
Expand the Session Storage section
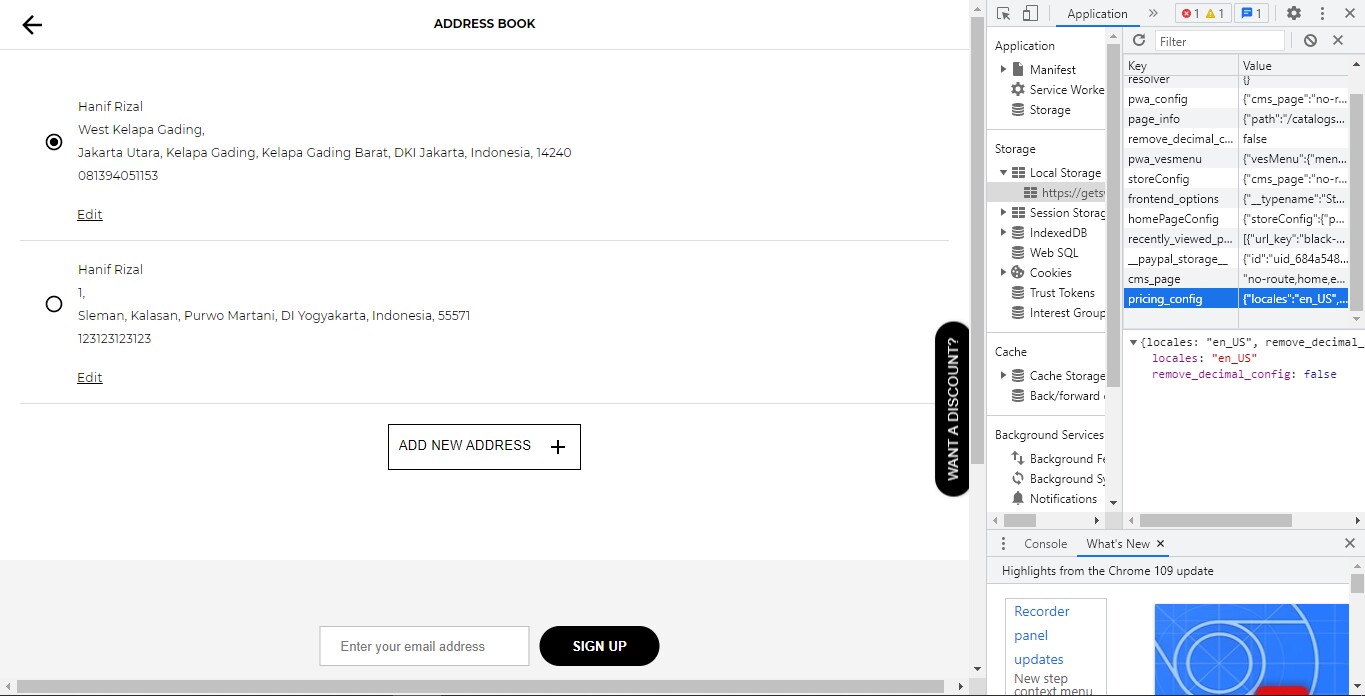click(1004, 212)
